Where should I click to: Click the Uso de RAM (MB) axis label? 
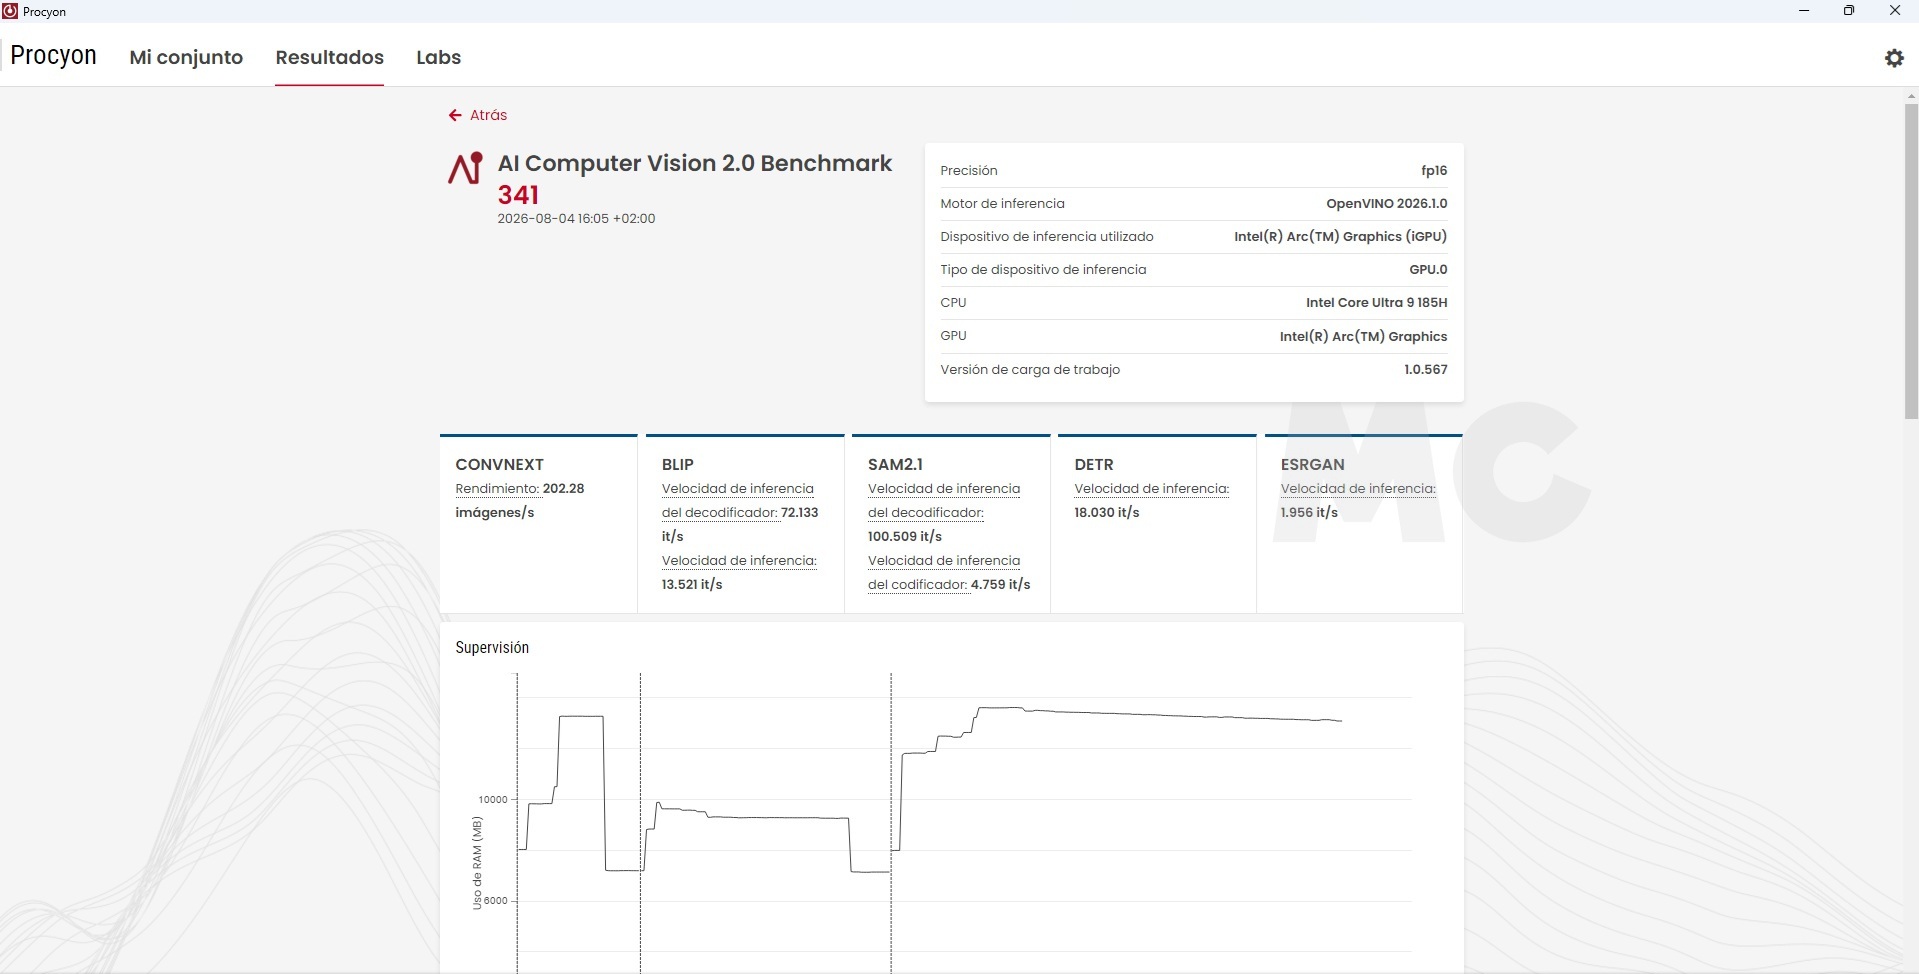[x=477, y=863]
